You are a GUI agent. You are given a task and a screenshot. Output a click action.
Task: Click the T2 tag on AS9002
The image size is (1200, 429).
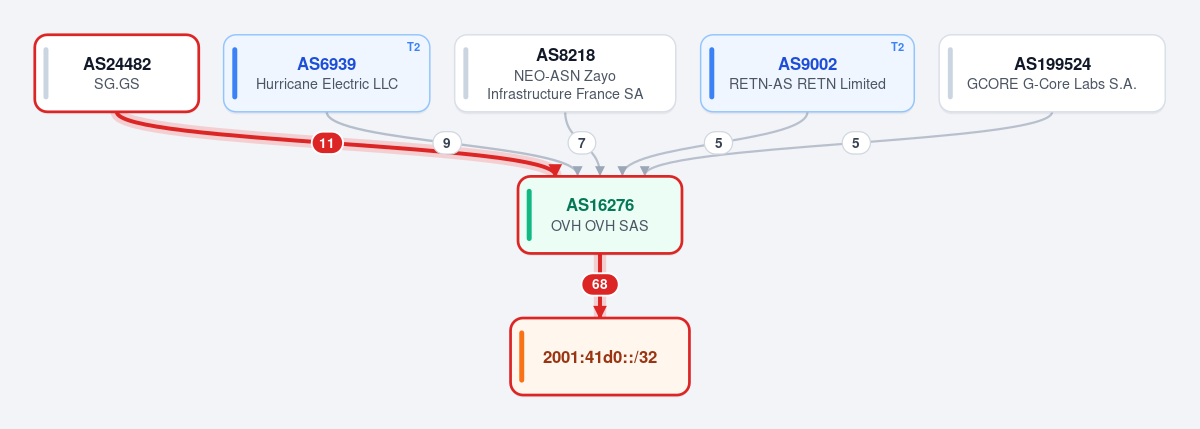pos(897,47)
